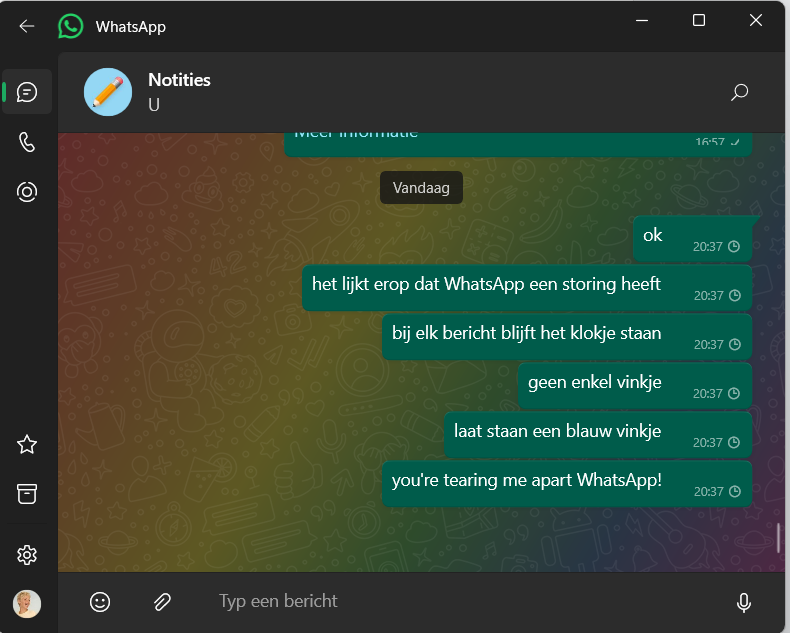Go back with the arrow in title bar
The width and height of the screenshot is (790, 633).
[27, 26]
